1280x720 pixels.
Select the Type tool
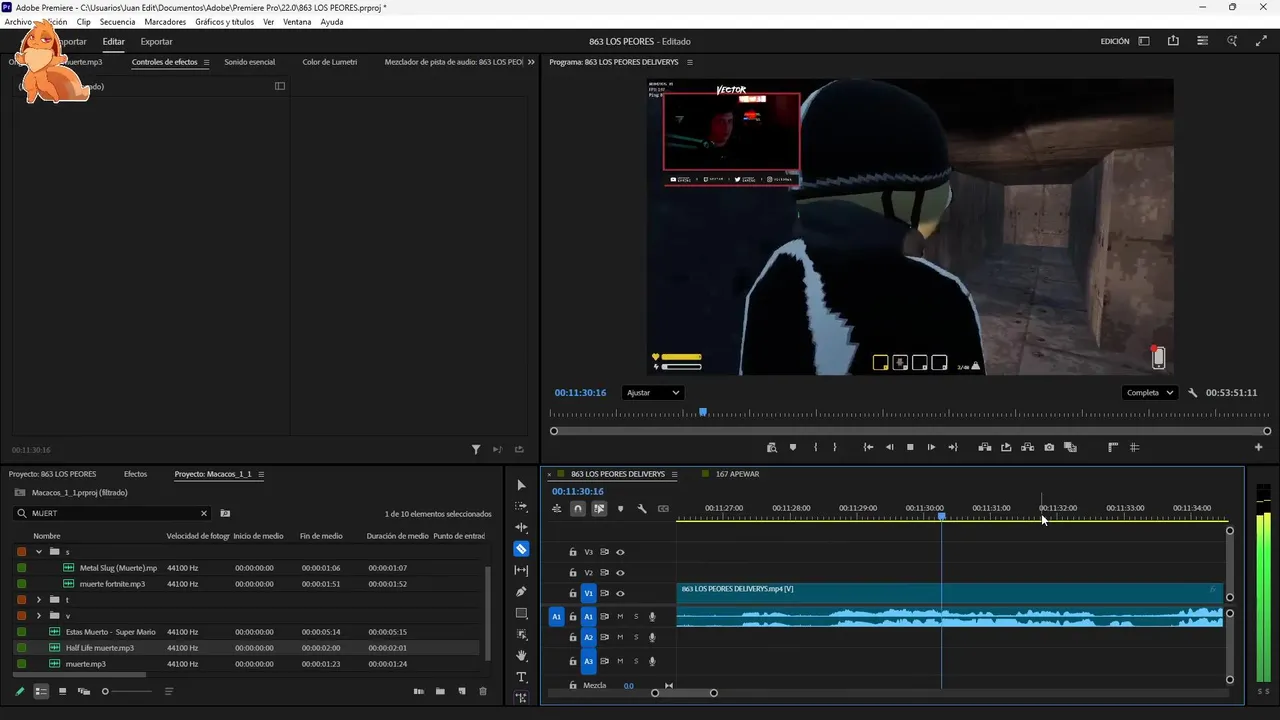[x=521, y=677]
